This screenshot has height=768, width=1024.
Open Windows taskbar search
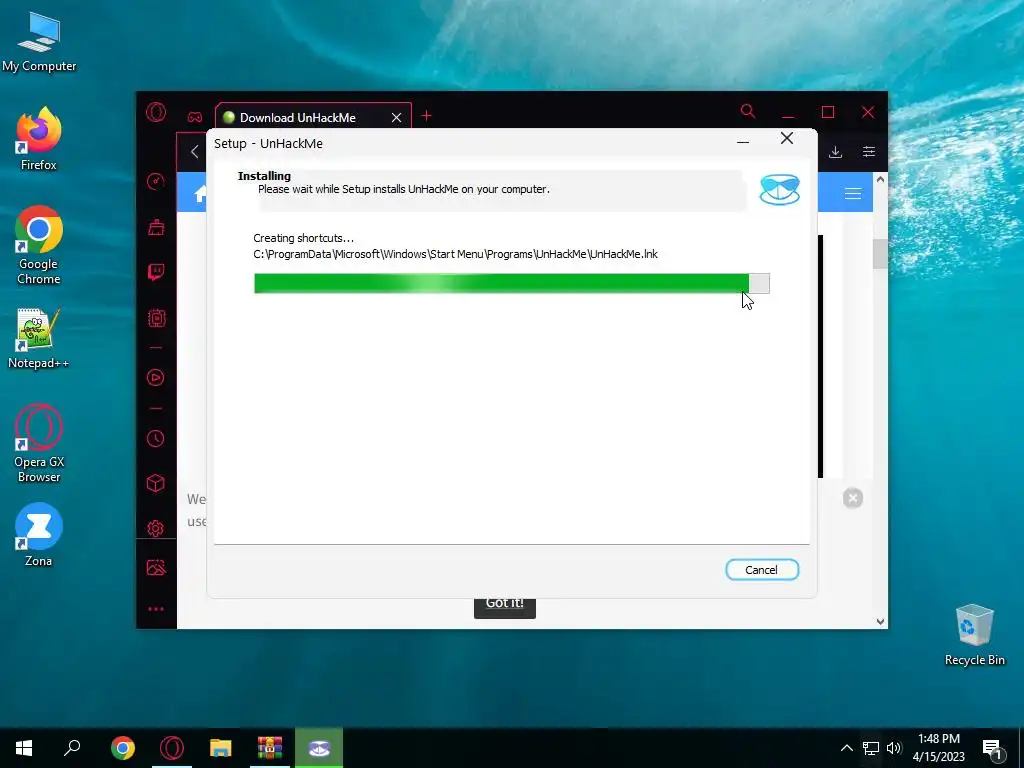(72, 748)
